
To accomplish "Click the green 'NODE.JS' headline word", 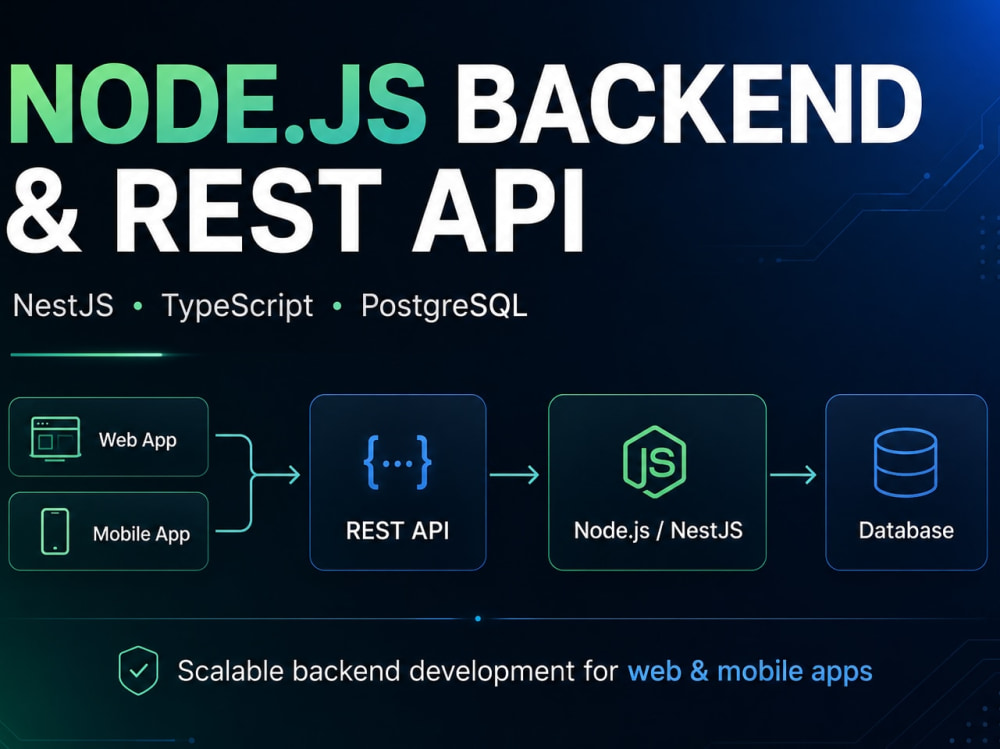I will coord(216,105).
